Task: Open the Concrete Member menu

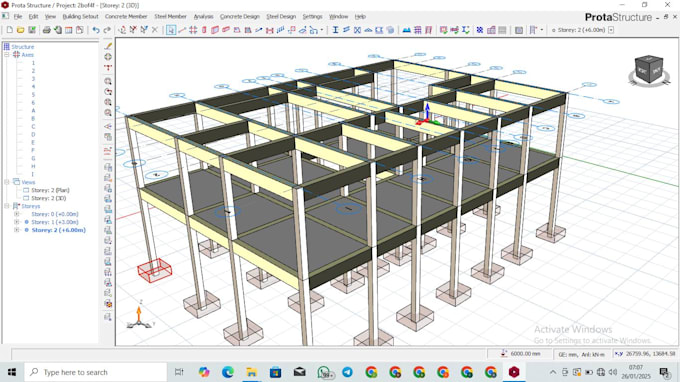Action: point(126,16)
